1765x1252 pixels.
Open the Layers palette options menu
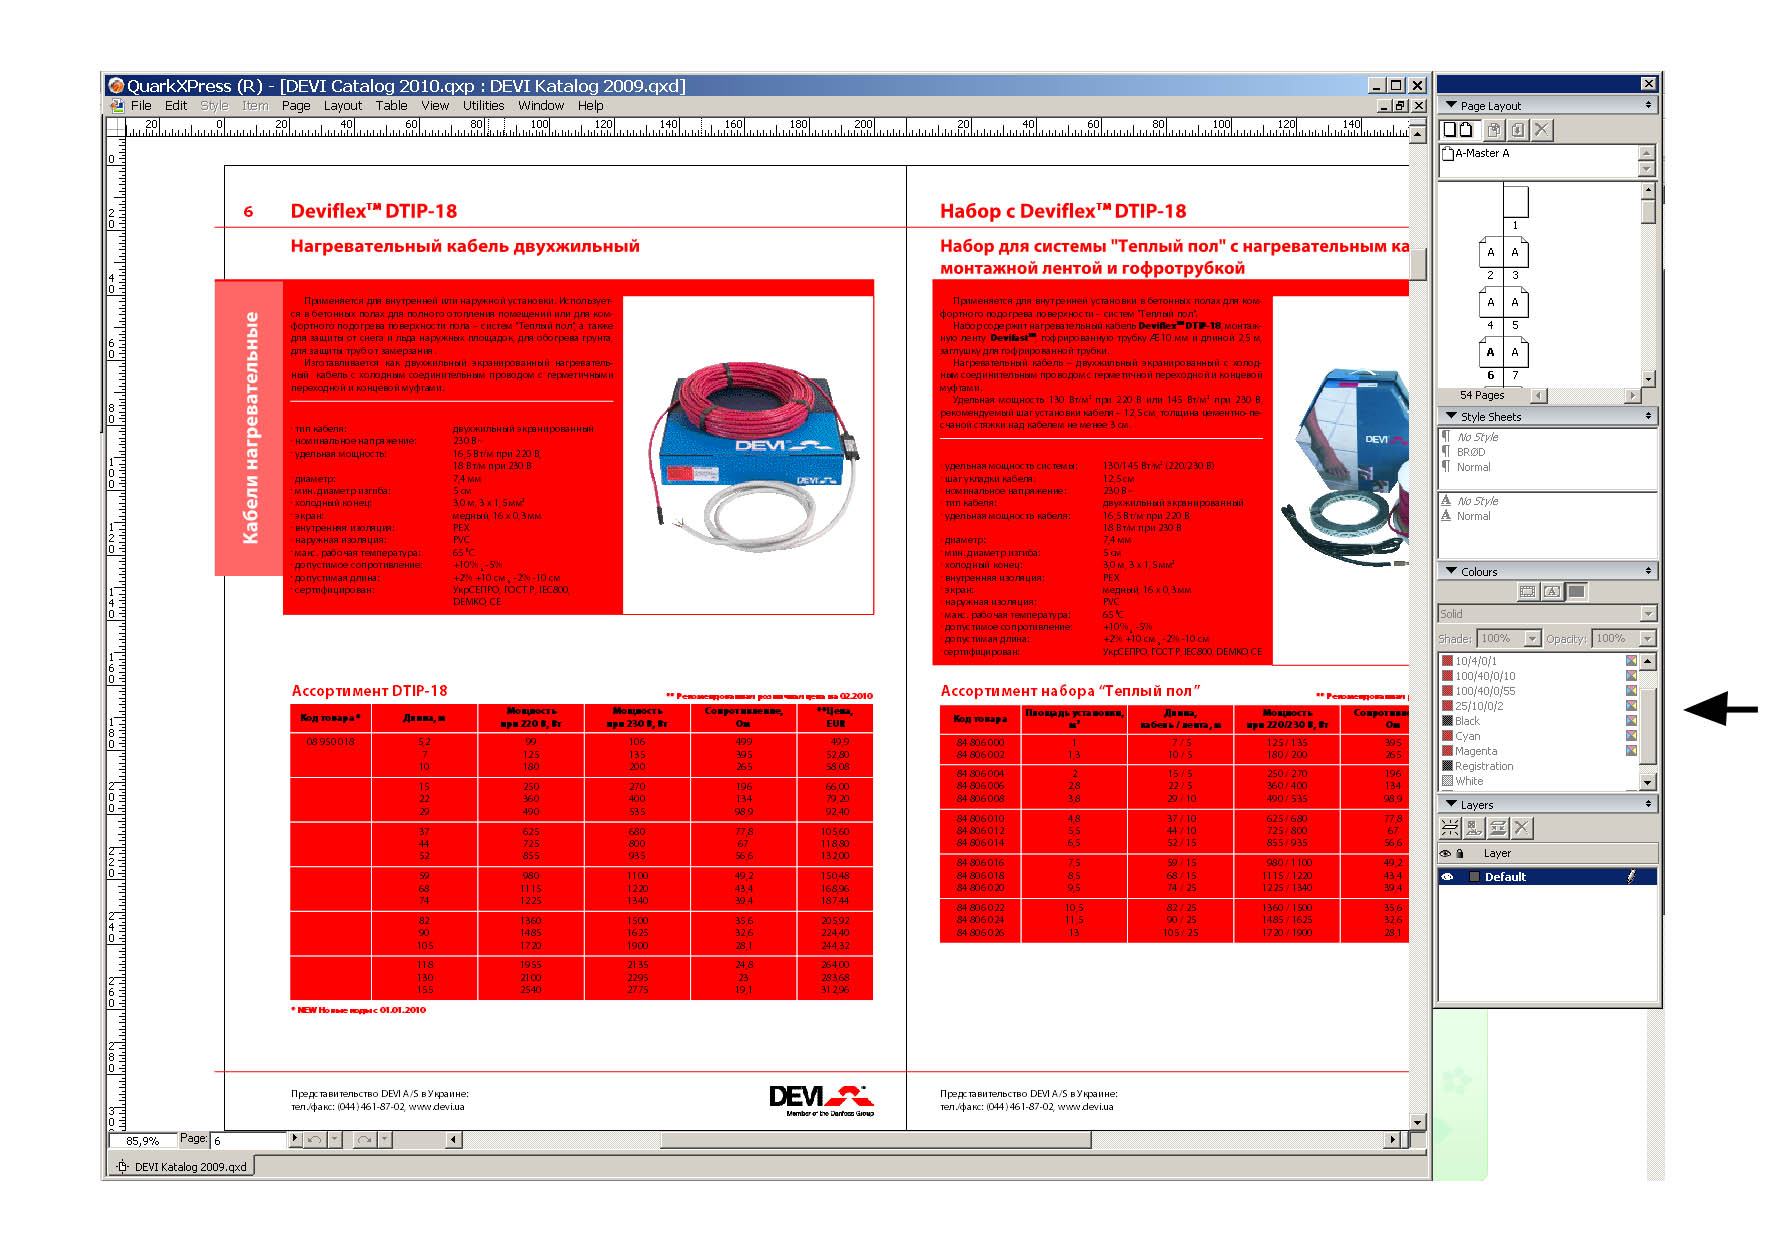click(x=1648, y=804)
